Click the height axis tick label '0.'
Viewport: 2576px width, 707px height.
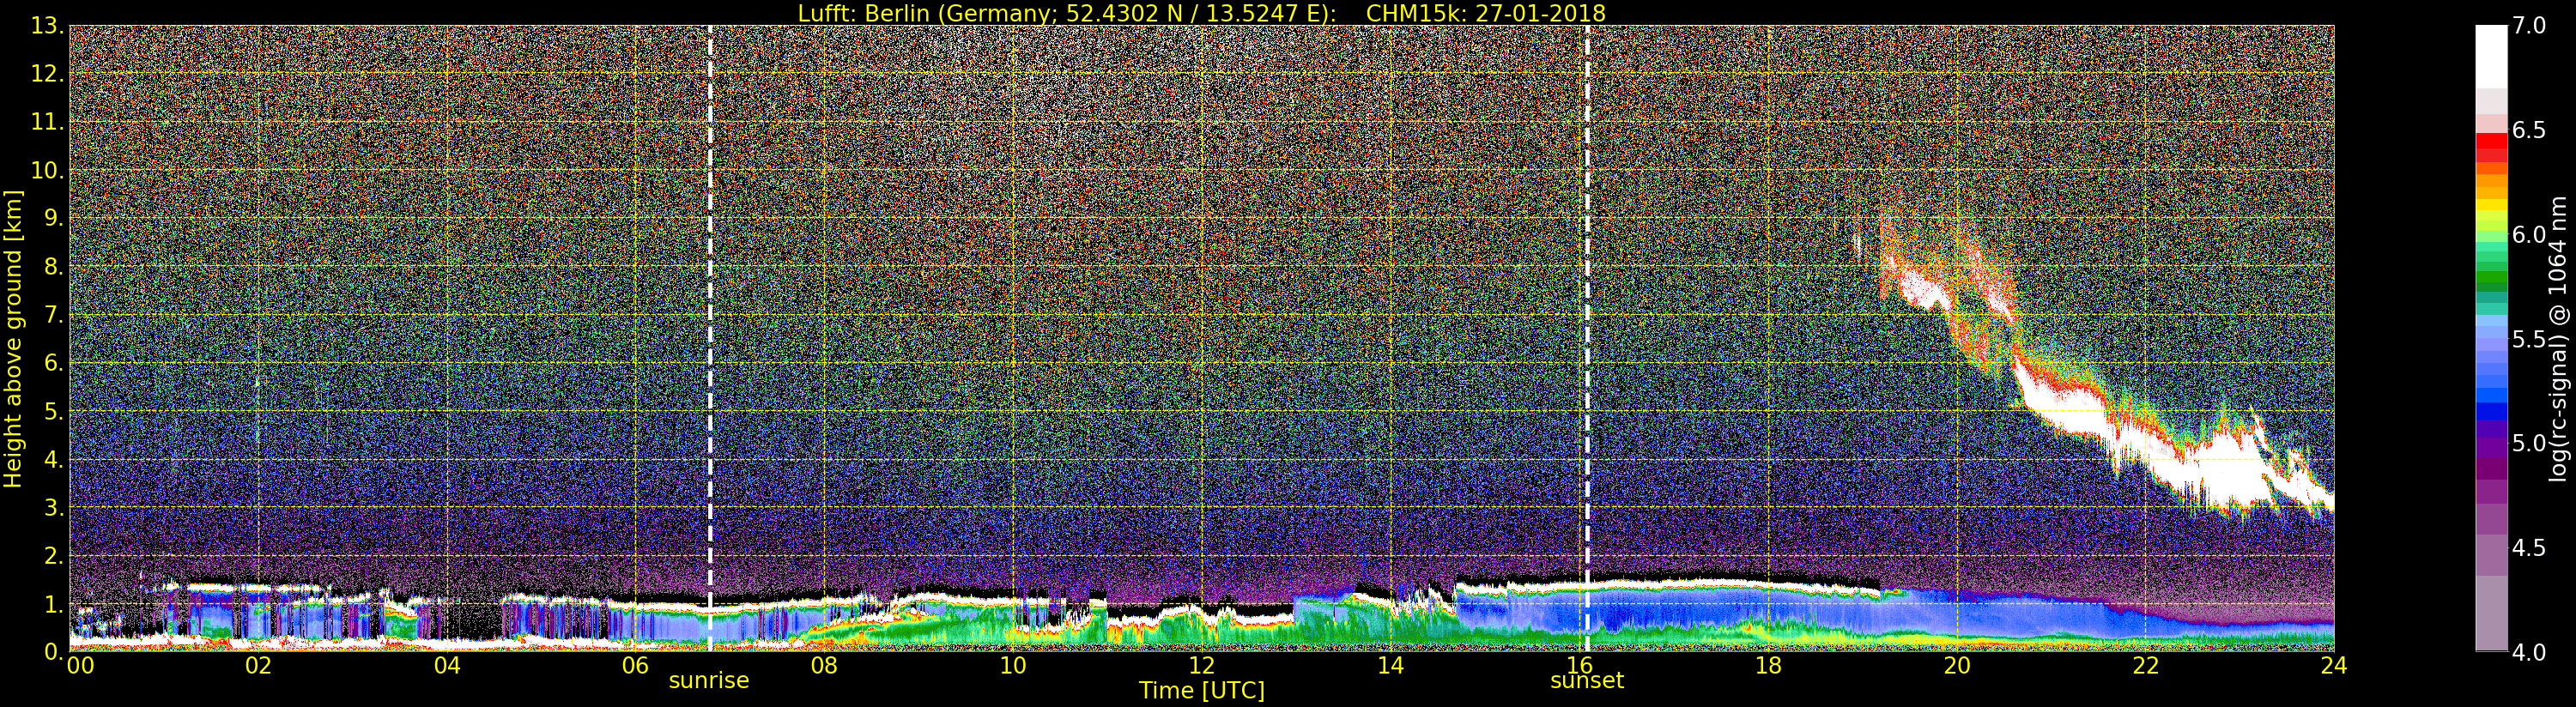point(54,651)
